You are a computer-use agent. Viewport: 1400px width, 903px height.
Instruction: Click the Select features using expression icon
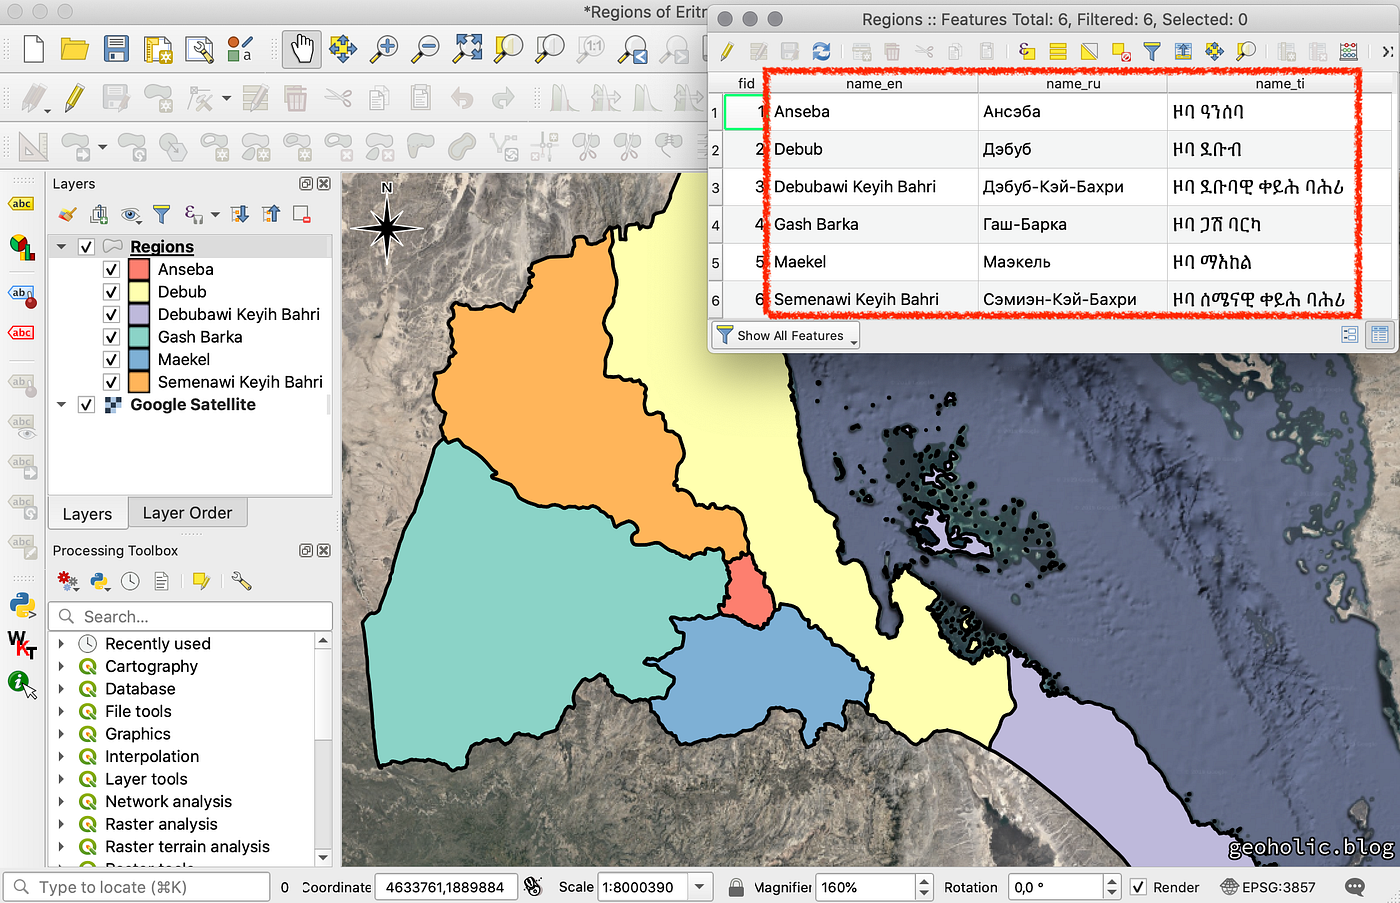tap(1026, 51)
